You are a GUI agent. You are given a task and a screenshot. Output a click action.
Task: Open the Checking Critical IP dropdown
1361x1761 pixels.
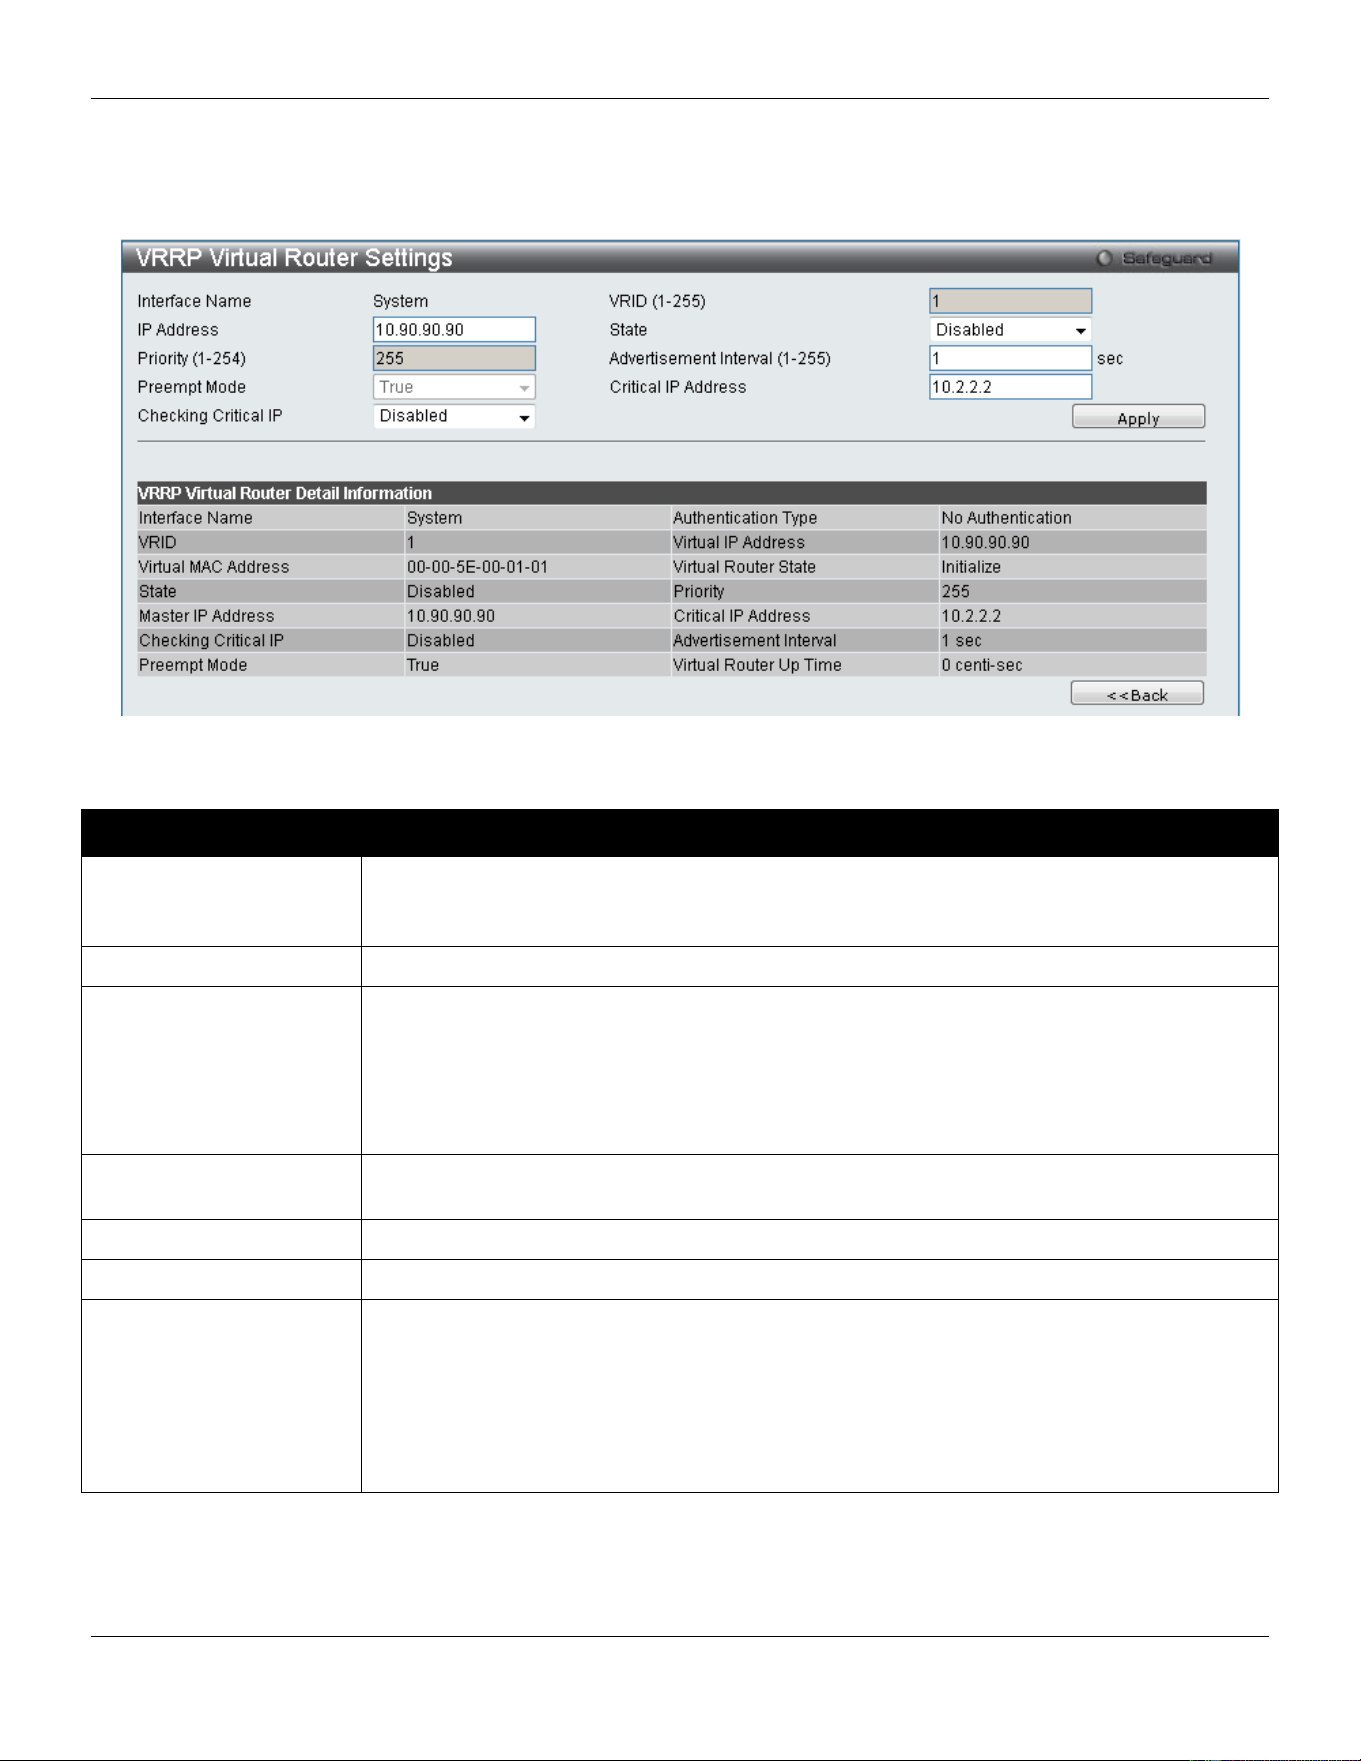pos(454,416)
